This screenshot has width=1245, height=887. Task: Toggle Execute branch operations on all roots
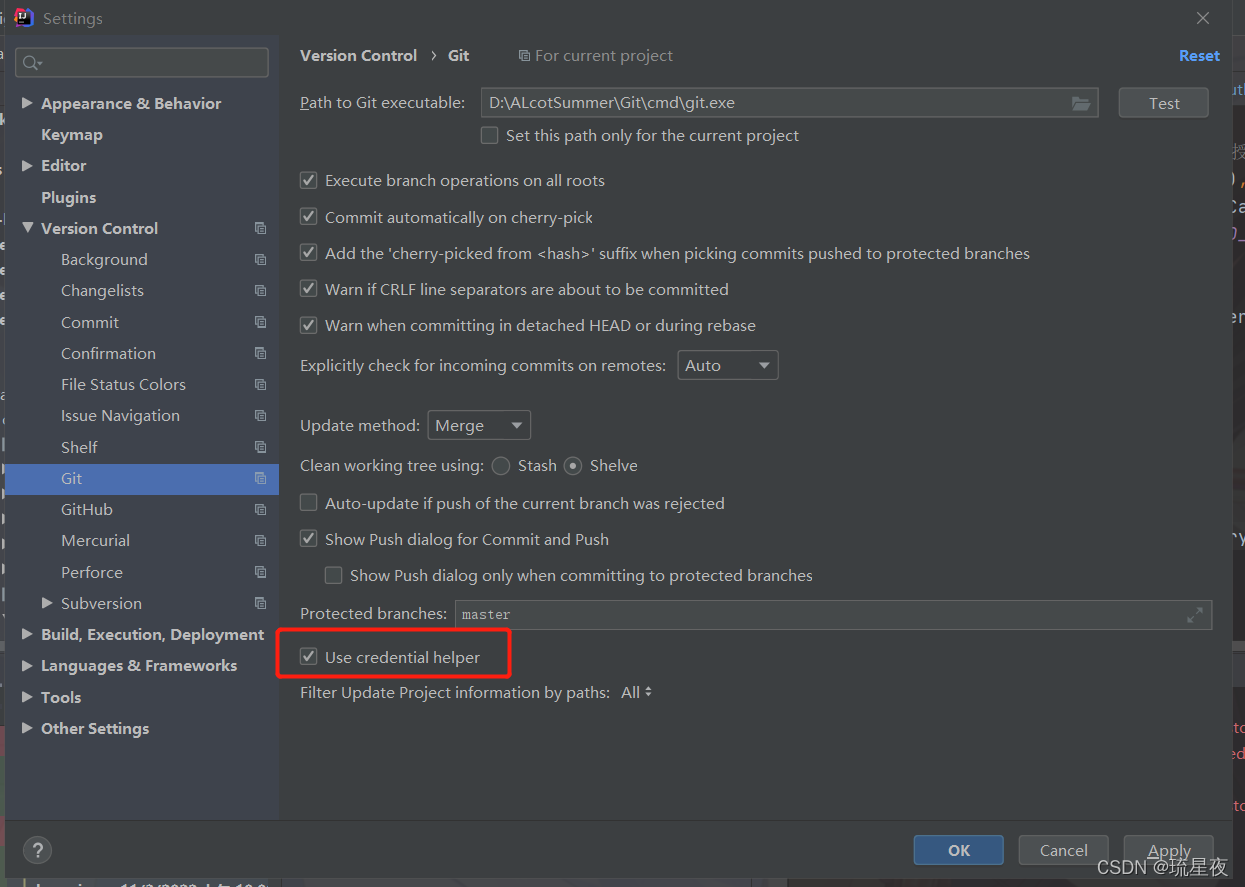point(308,181)
